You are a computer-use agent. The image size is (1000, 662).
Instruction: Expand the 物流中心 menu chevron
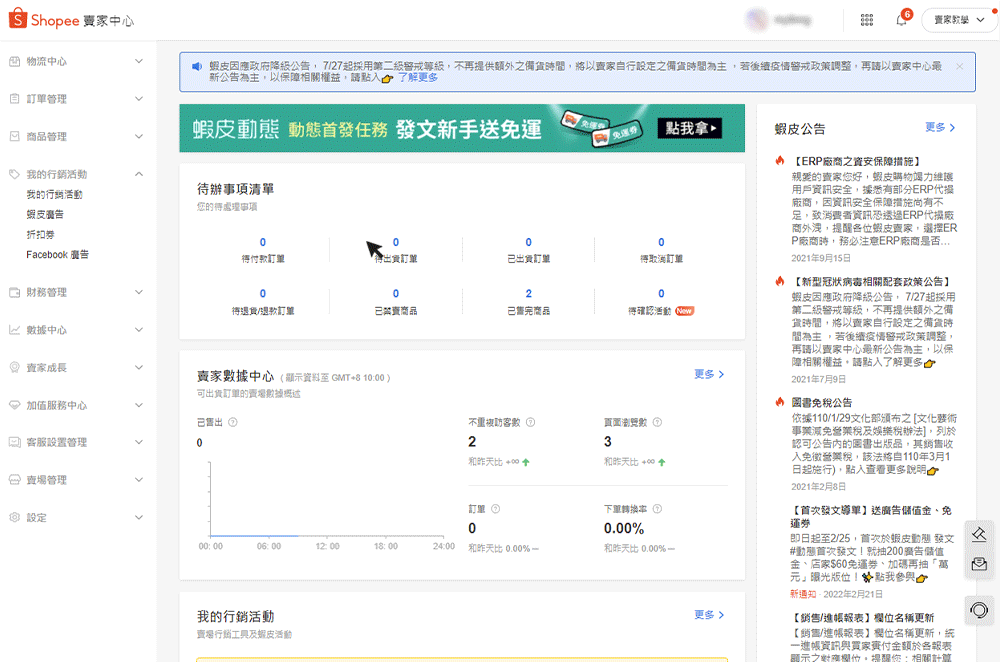pyautogui.click(x=139, y=61)
